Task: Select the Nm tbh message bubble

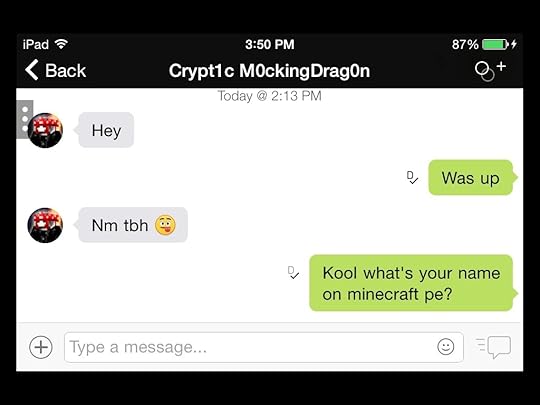Action: pos(133,225)
